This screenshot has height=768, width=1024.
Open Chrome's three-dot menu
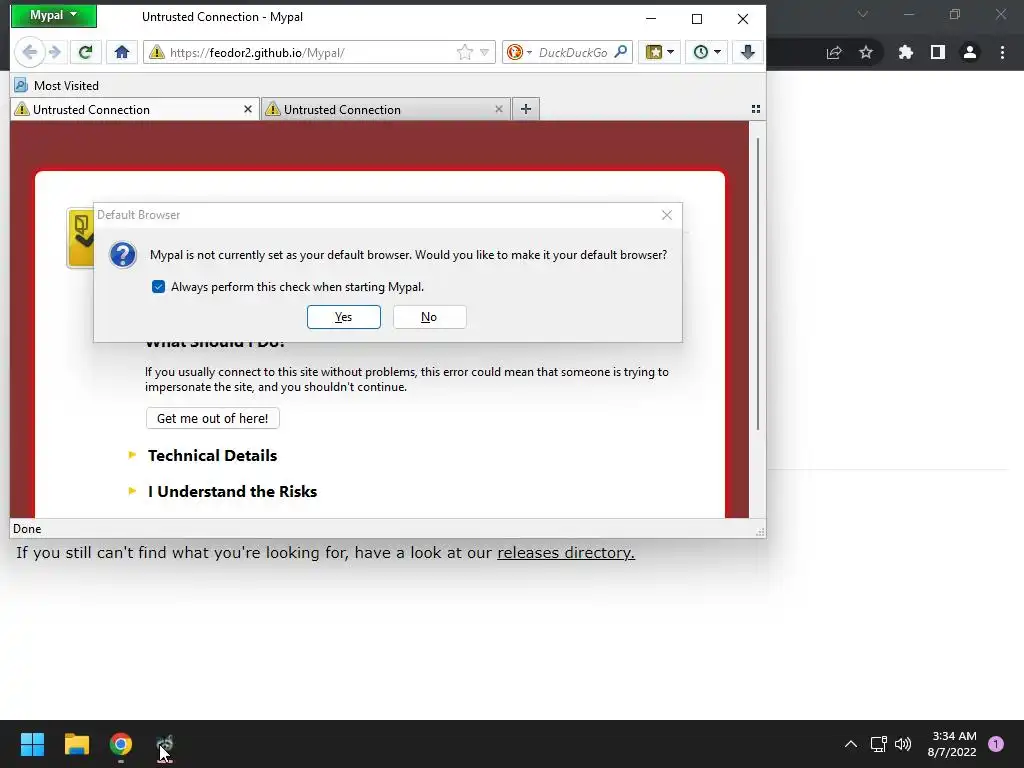click(x=1002, y=52)
